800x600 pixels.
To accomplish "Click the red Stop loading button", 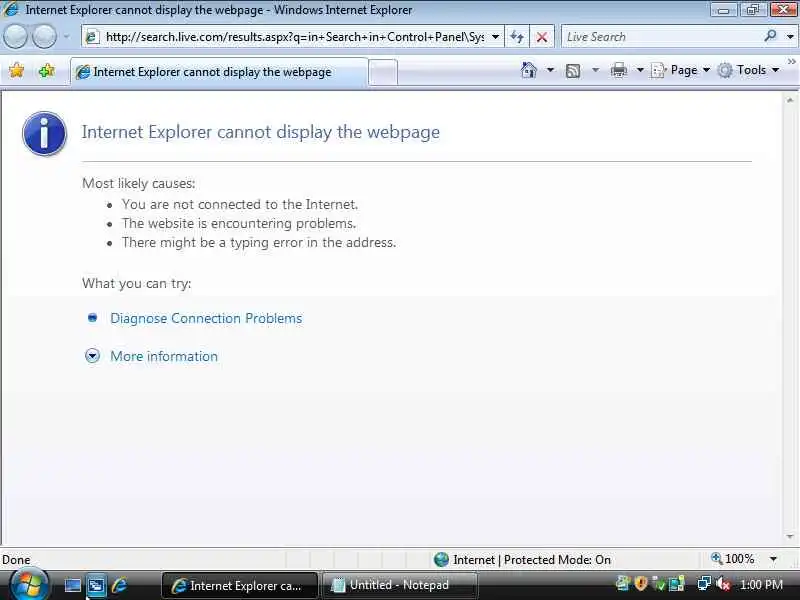I will point(542,37).
